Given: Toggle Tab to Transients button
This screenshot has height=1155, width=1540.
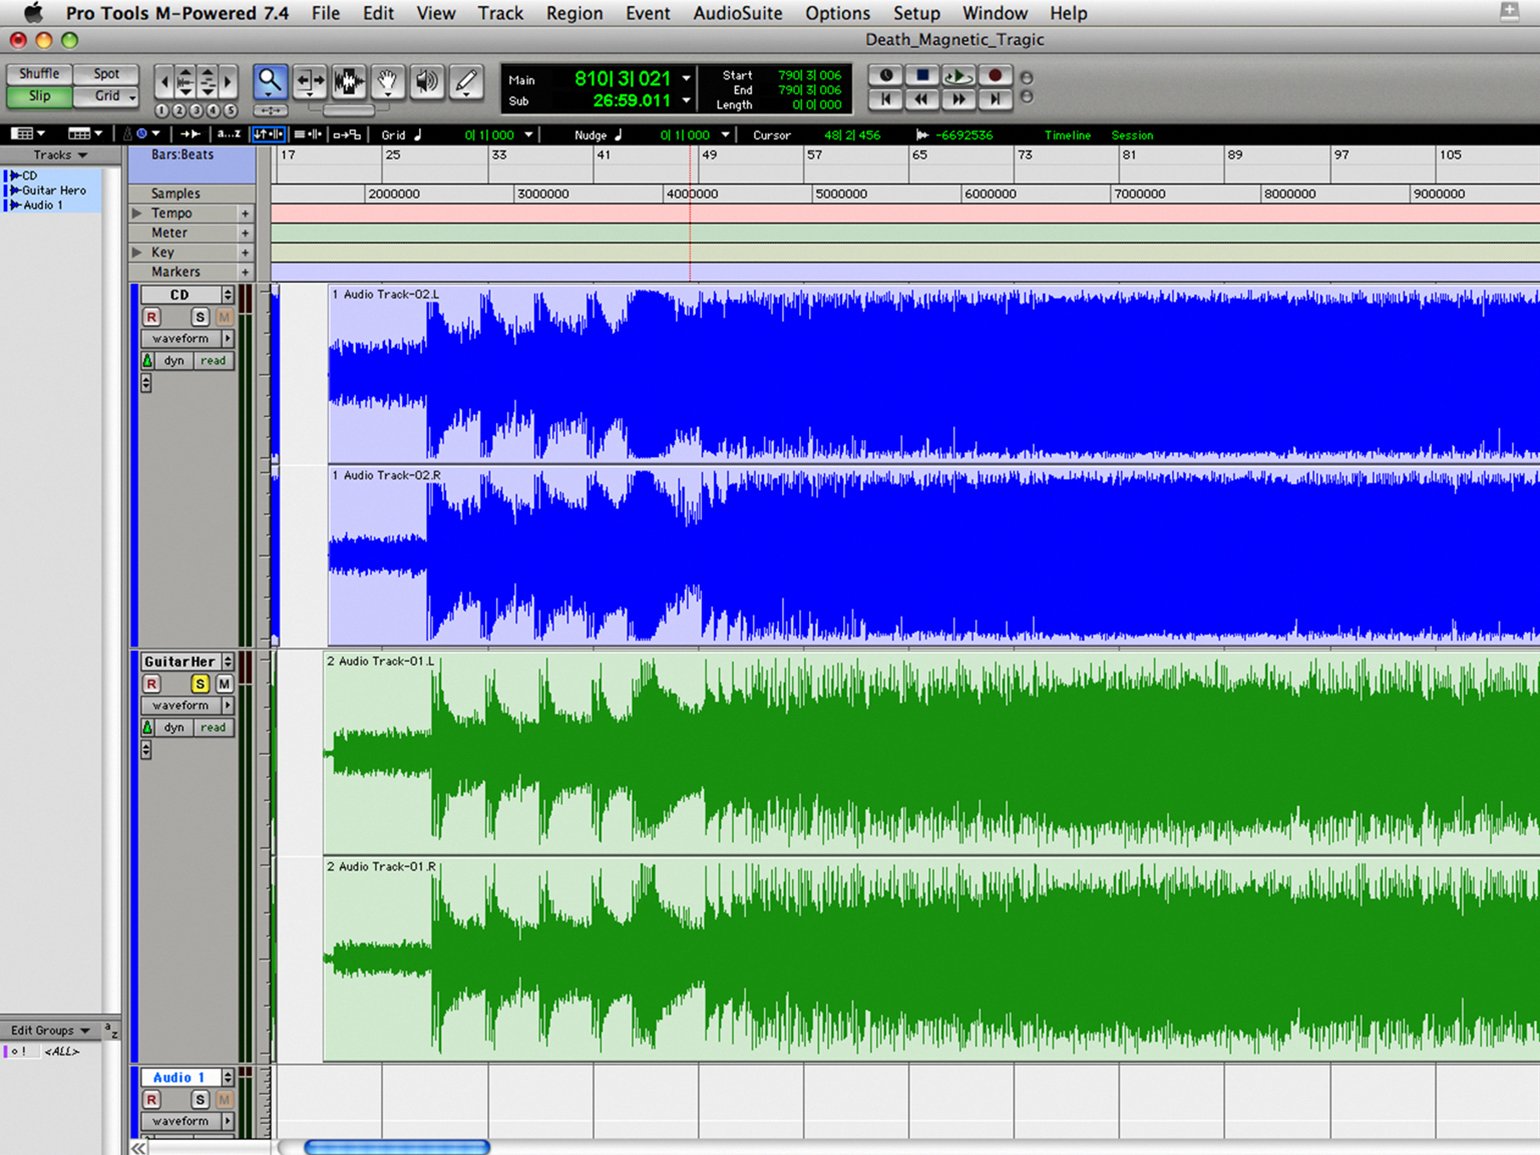Looking at the screenshot, I should click(x=190, y=134).
